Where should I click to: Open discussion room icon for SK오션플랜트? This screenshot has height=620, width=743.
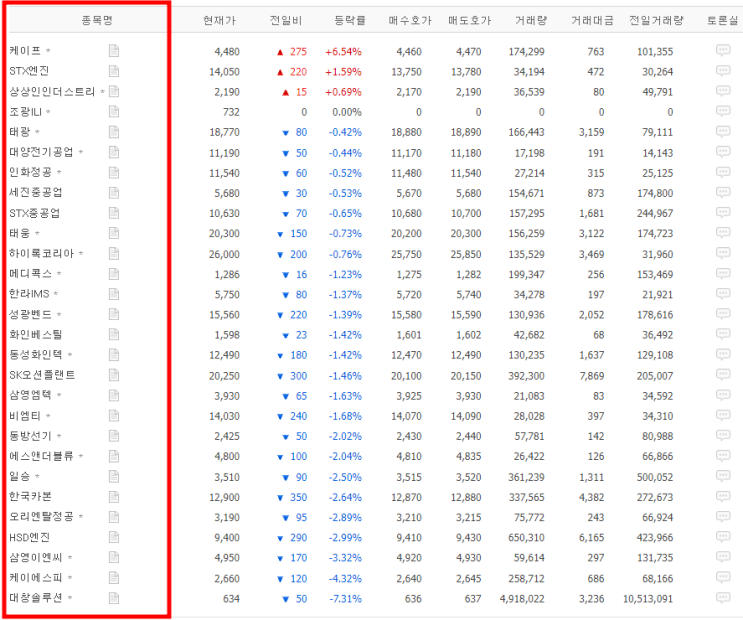point(723,375)
